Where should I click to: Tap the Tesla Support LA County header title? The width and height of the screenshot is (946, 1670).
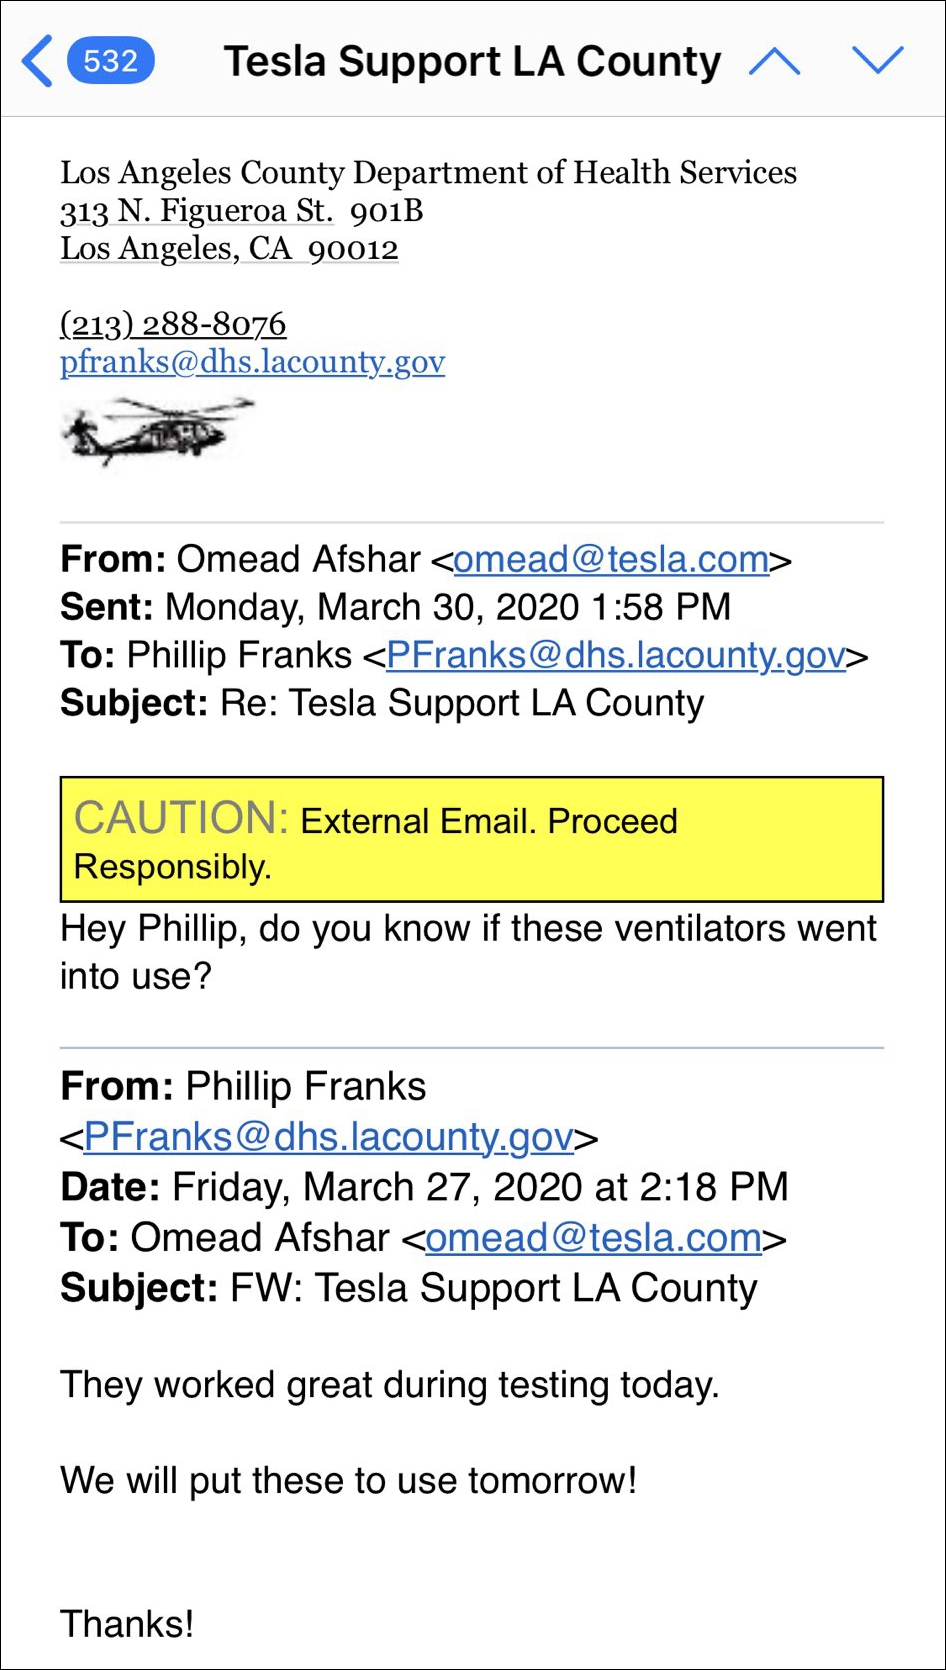click(471, 62)
